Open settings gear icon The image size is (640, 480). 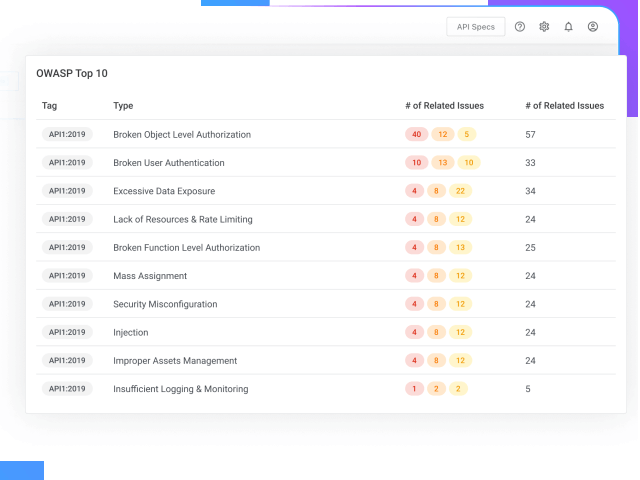click(544, 27)
